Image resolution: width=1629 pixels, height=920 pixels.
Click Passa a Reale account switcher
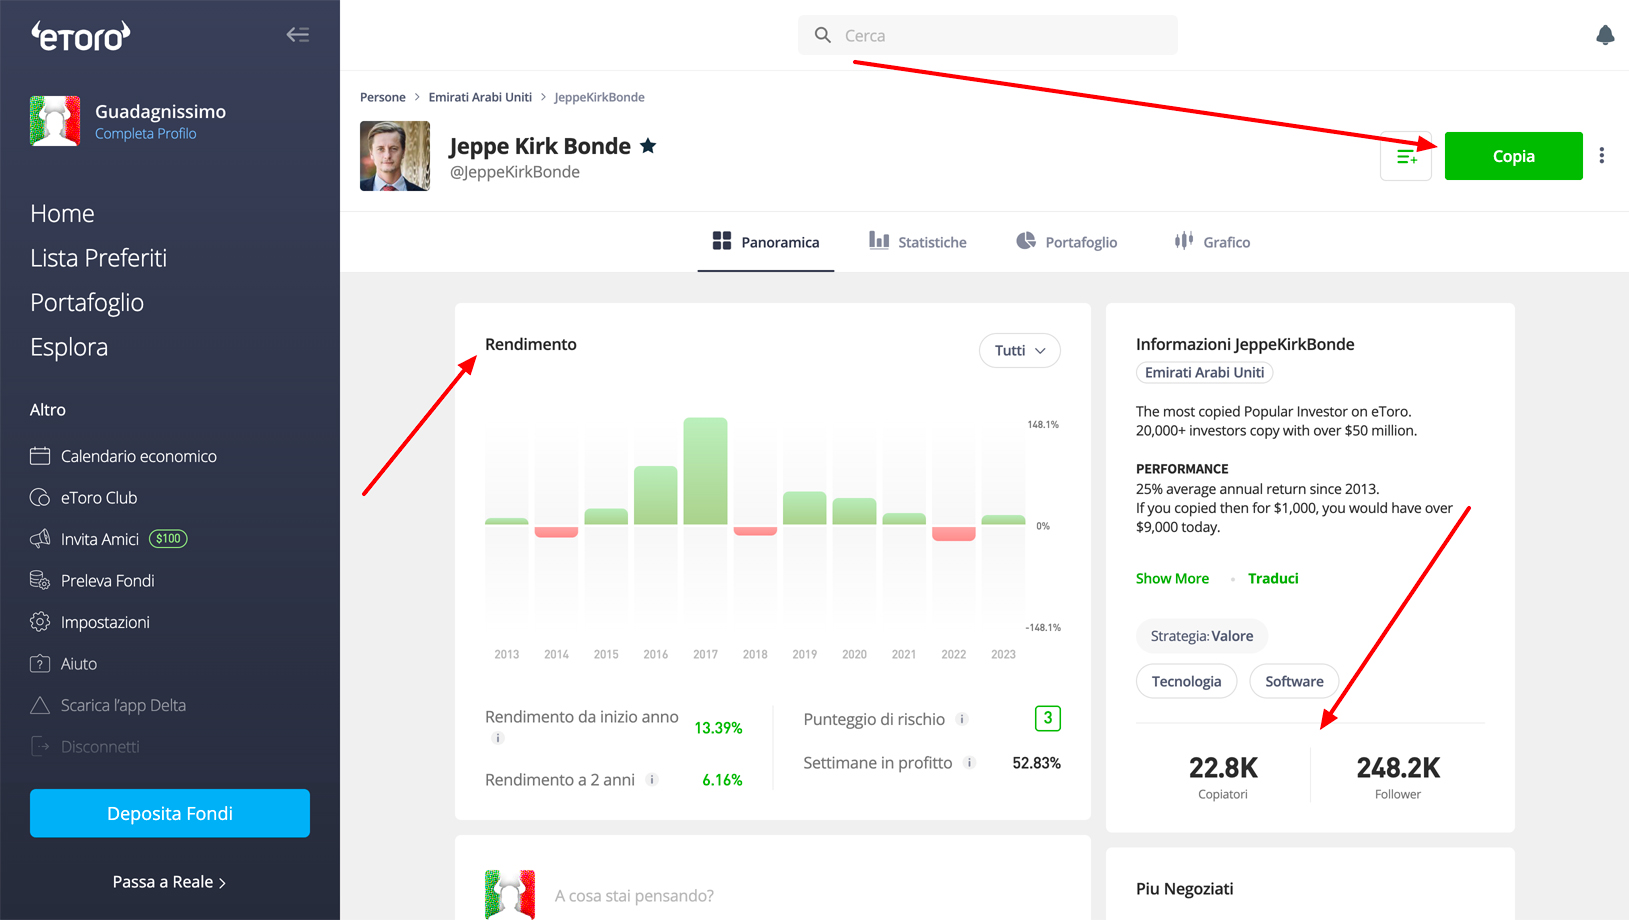coord(169,882)
